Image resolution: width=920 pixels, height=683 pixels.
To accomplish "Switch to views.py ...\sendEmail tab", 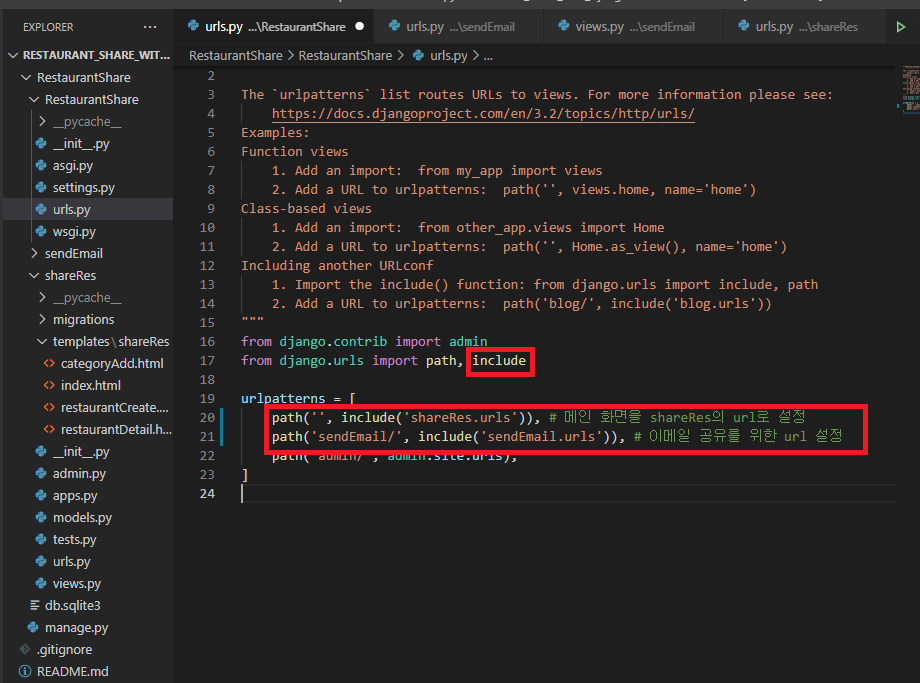I will point(634,26).
